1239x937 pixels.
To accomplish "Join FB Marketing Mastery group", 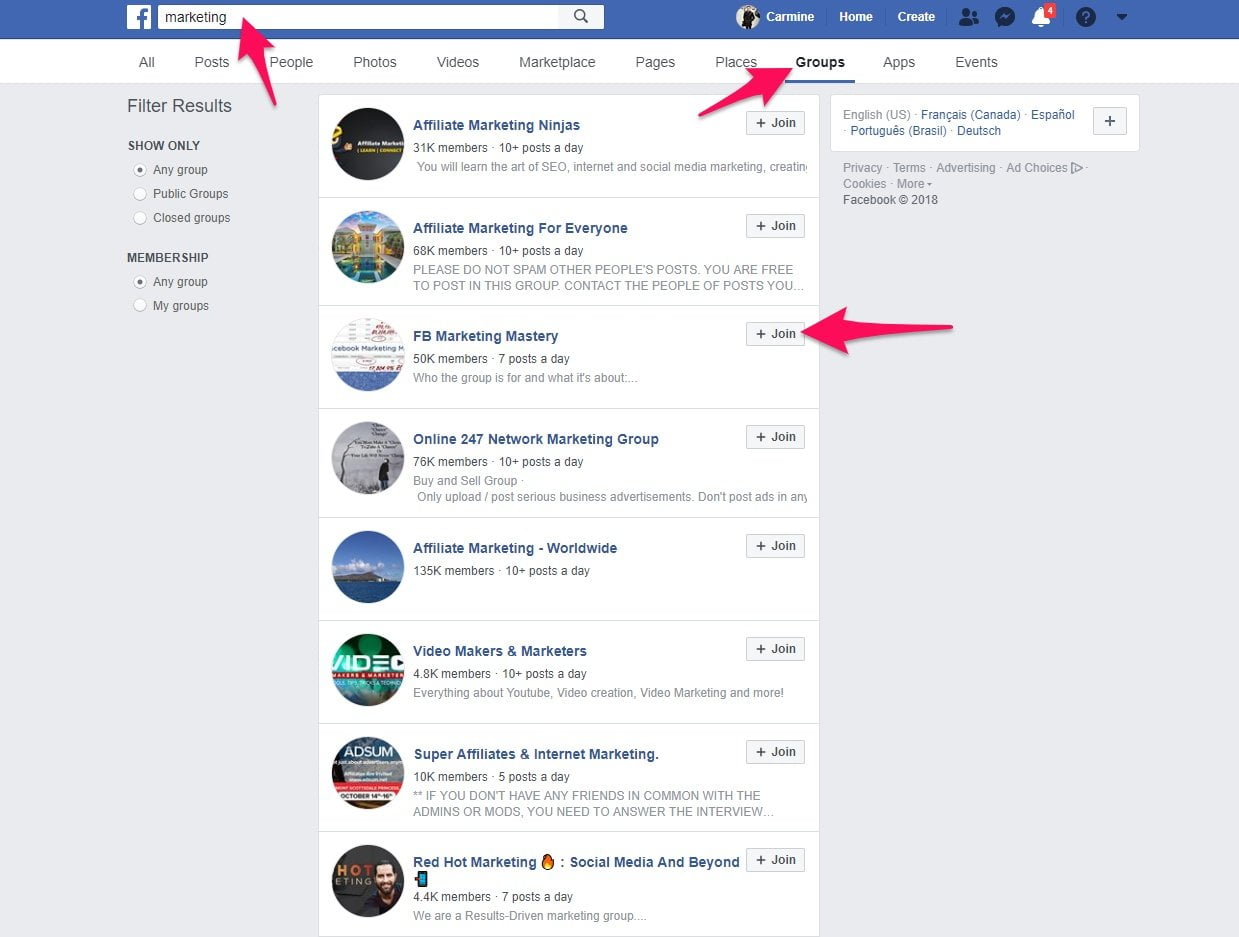I will pos(775,334).
